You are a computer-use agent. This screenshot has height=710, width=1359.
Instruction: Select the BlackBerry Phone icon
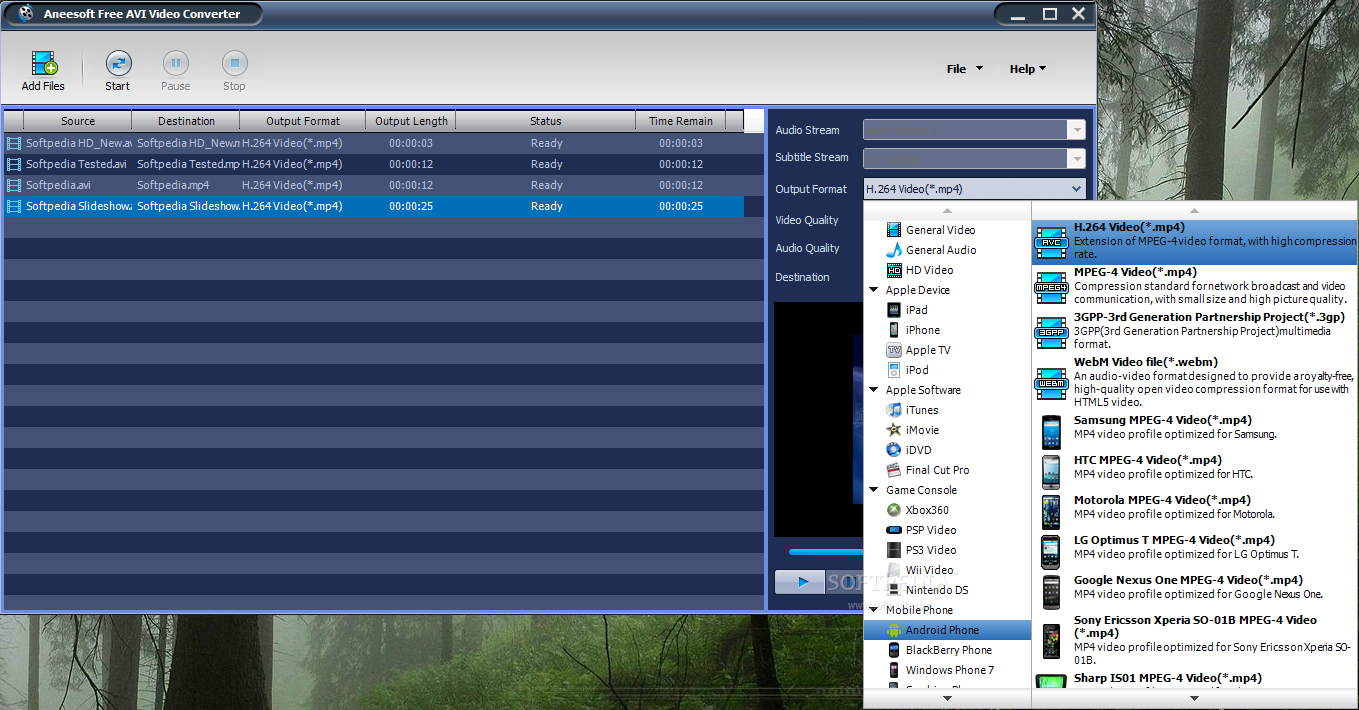[x=894, y=650]
